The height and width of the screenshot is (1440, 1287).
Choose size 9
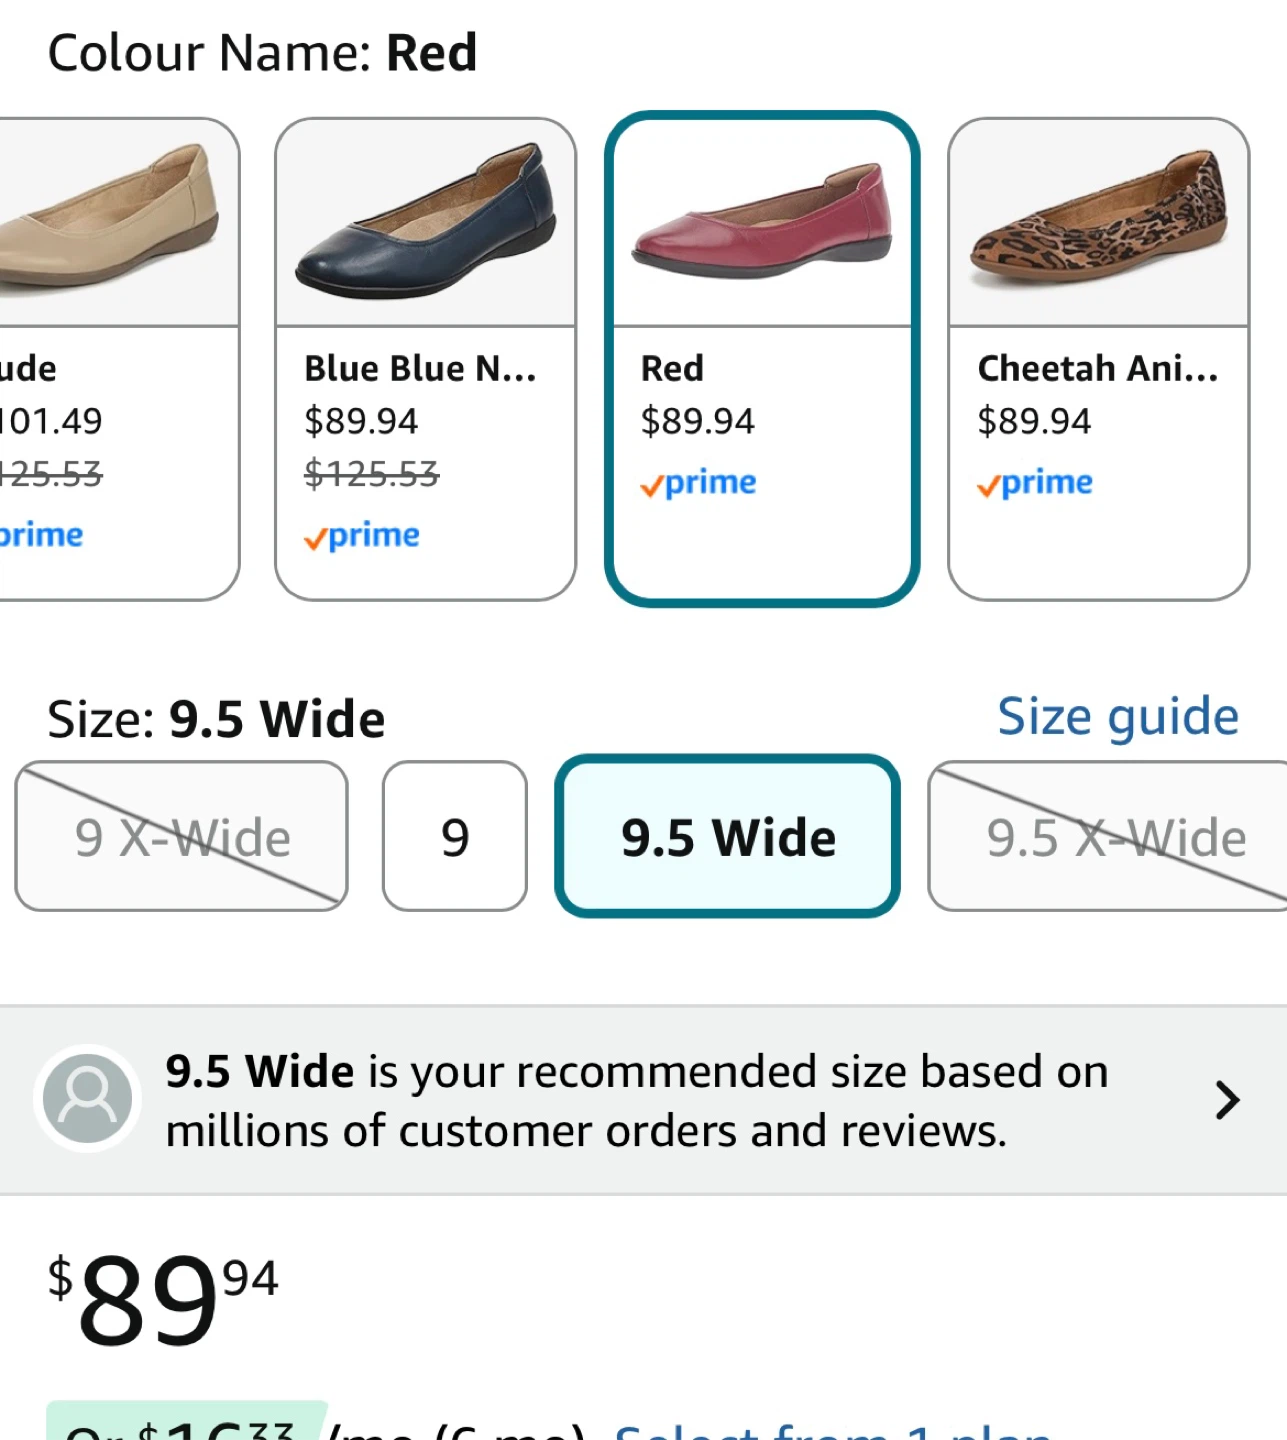coord(455,837)
